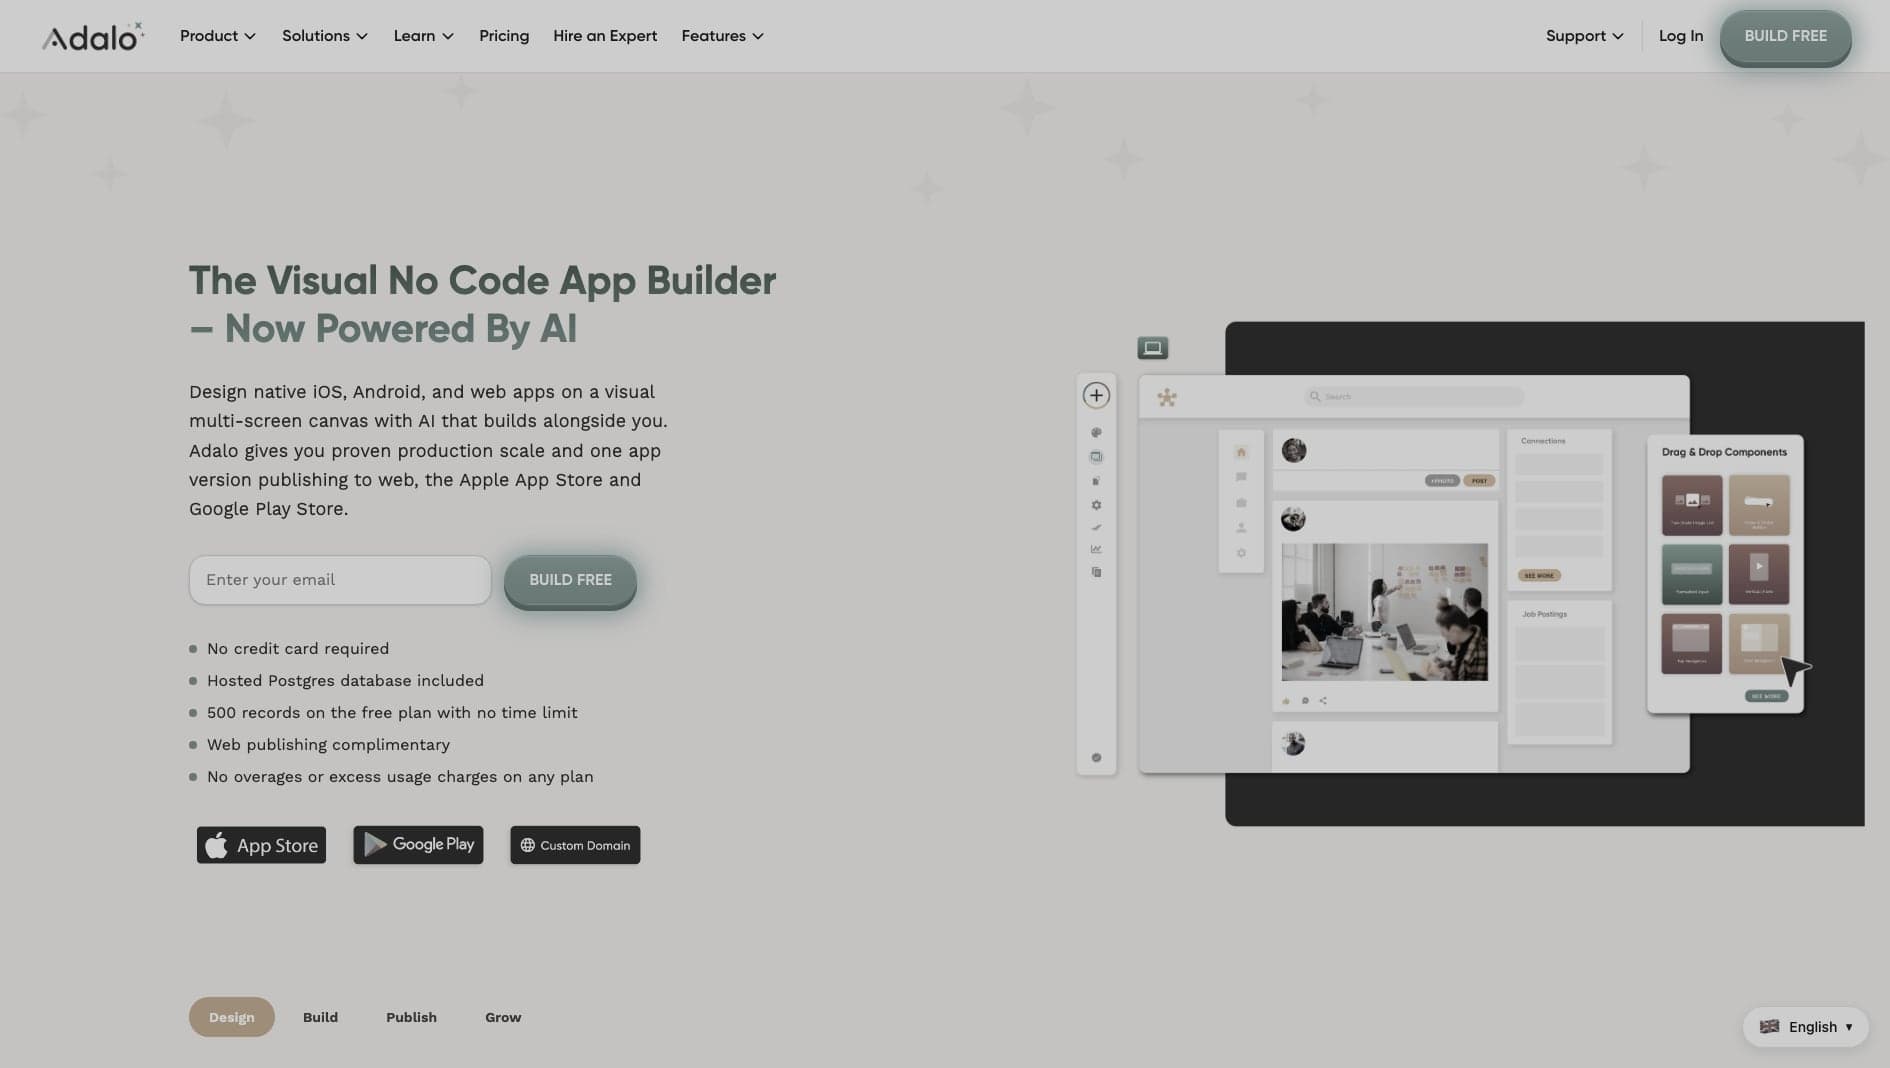Click "500 records on the free plan" bullet
Viewport: 1890px width, 1068px height.
tap(392, 713)
